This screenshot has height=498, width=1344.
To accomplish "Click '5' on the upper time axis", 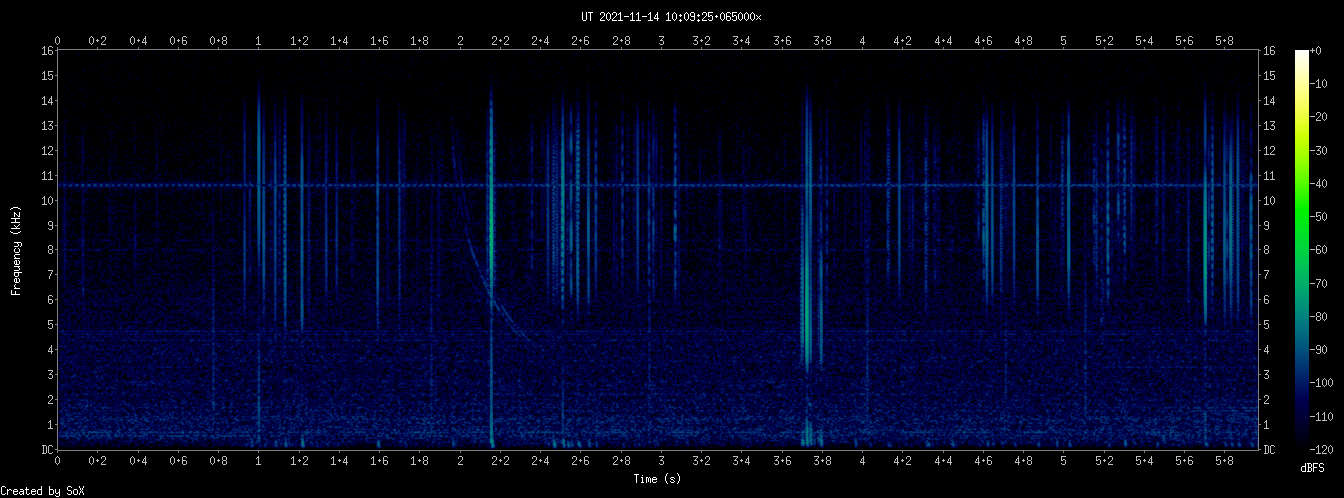I will tap(1063, 41).
